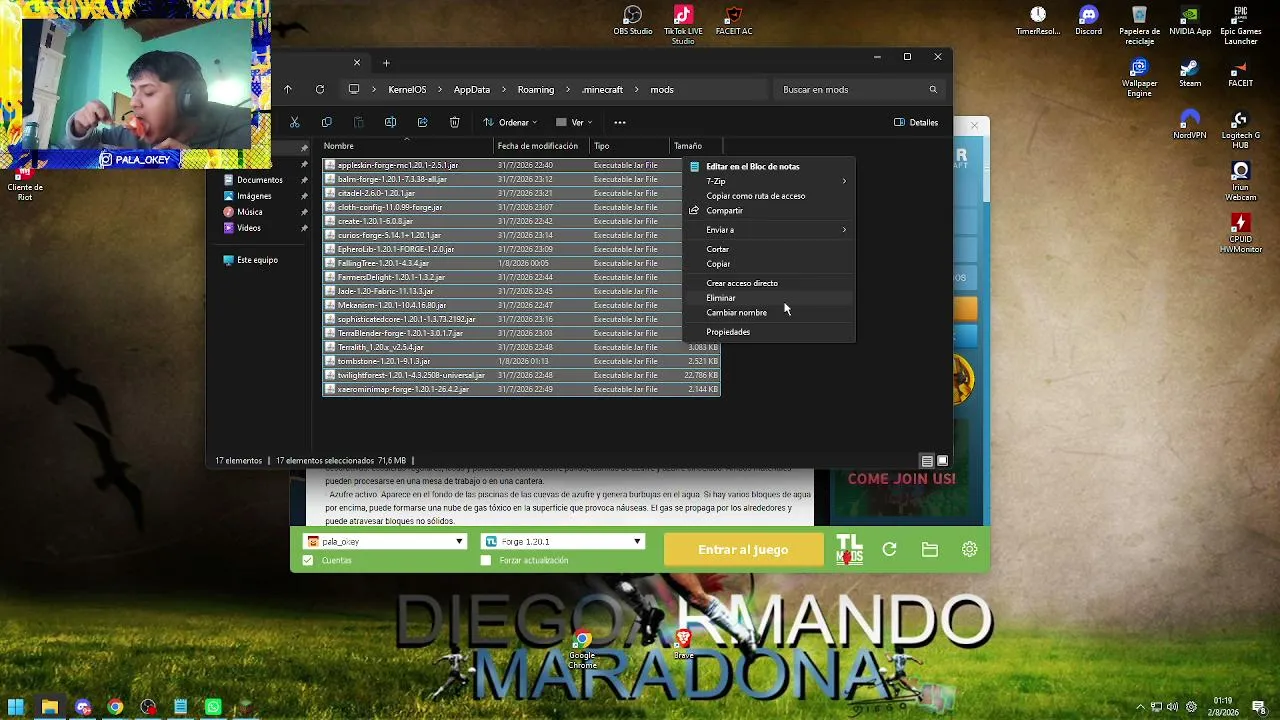Viewport: 1280px width, 720px height.
Task: Open OBS Studio desktop shortcut
Action: 632,21
